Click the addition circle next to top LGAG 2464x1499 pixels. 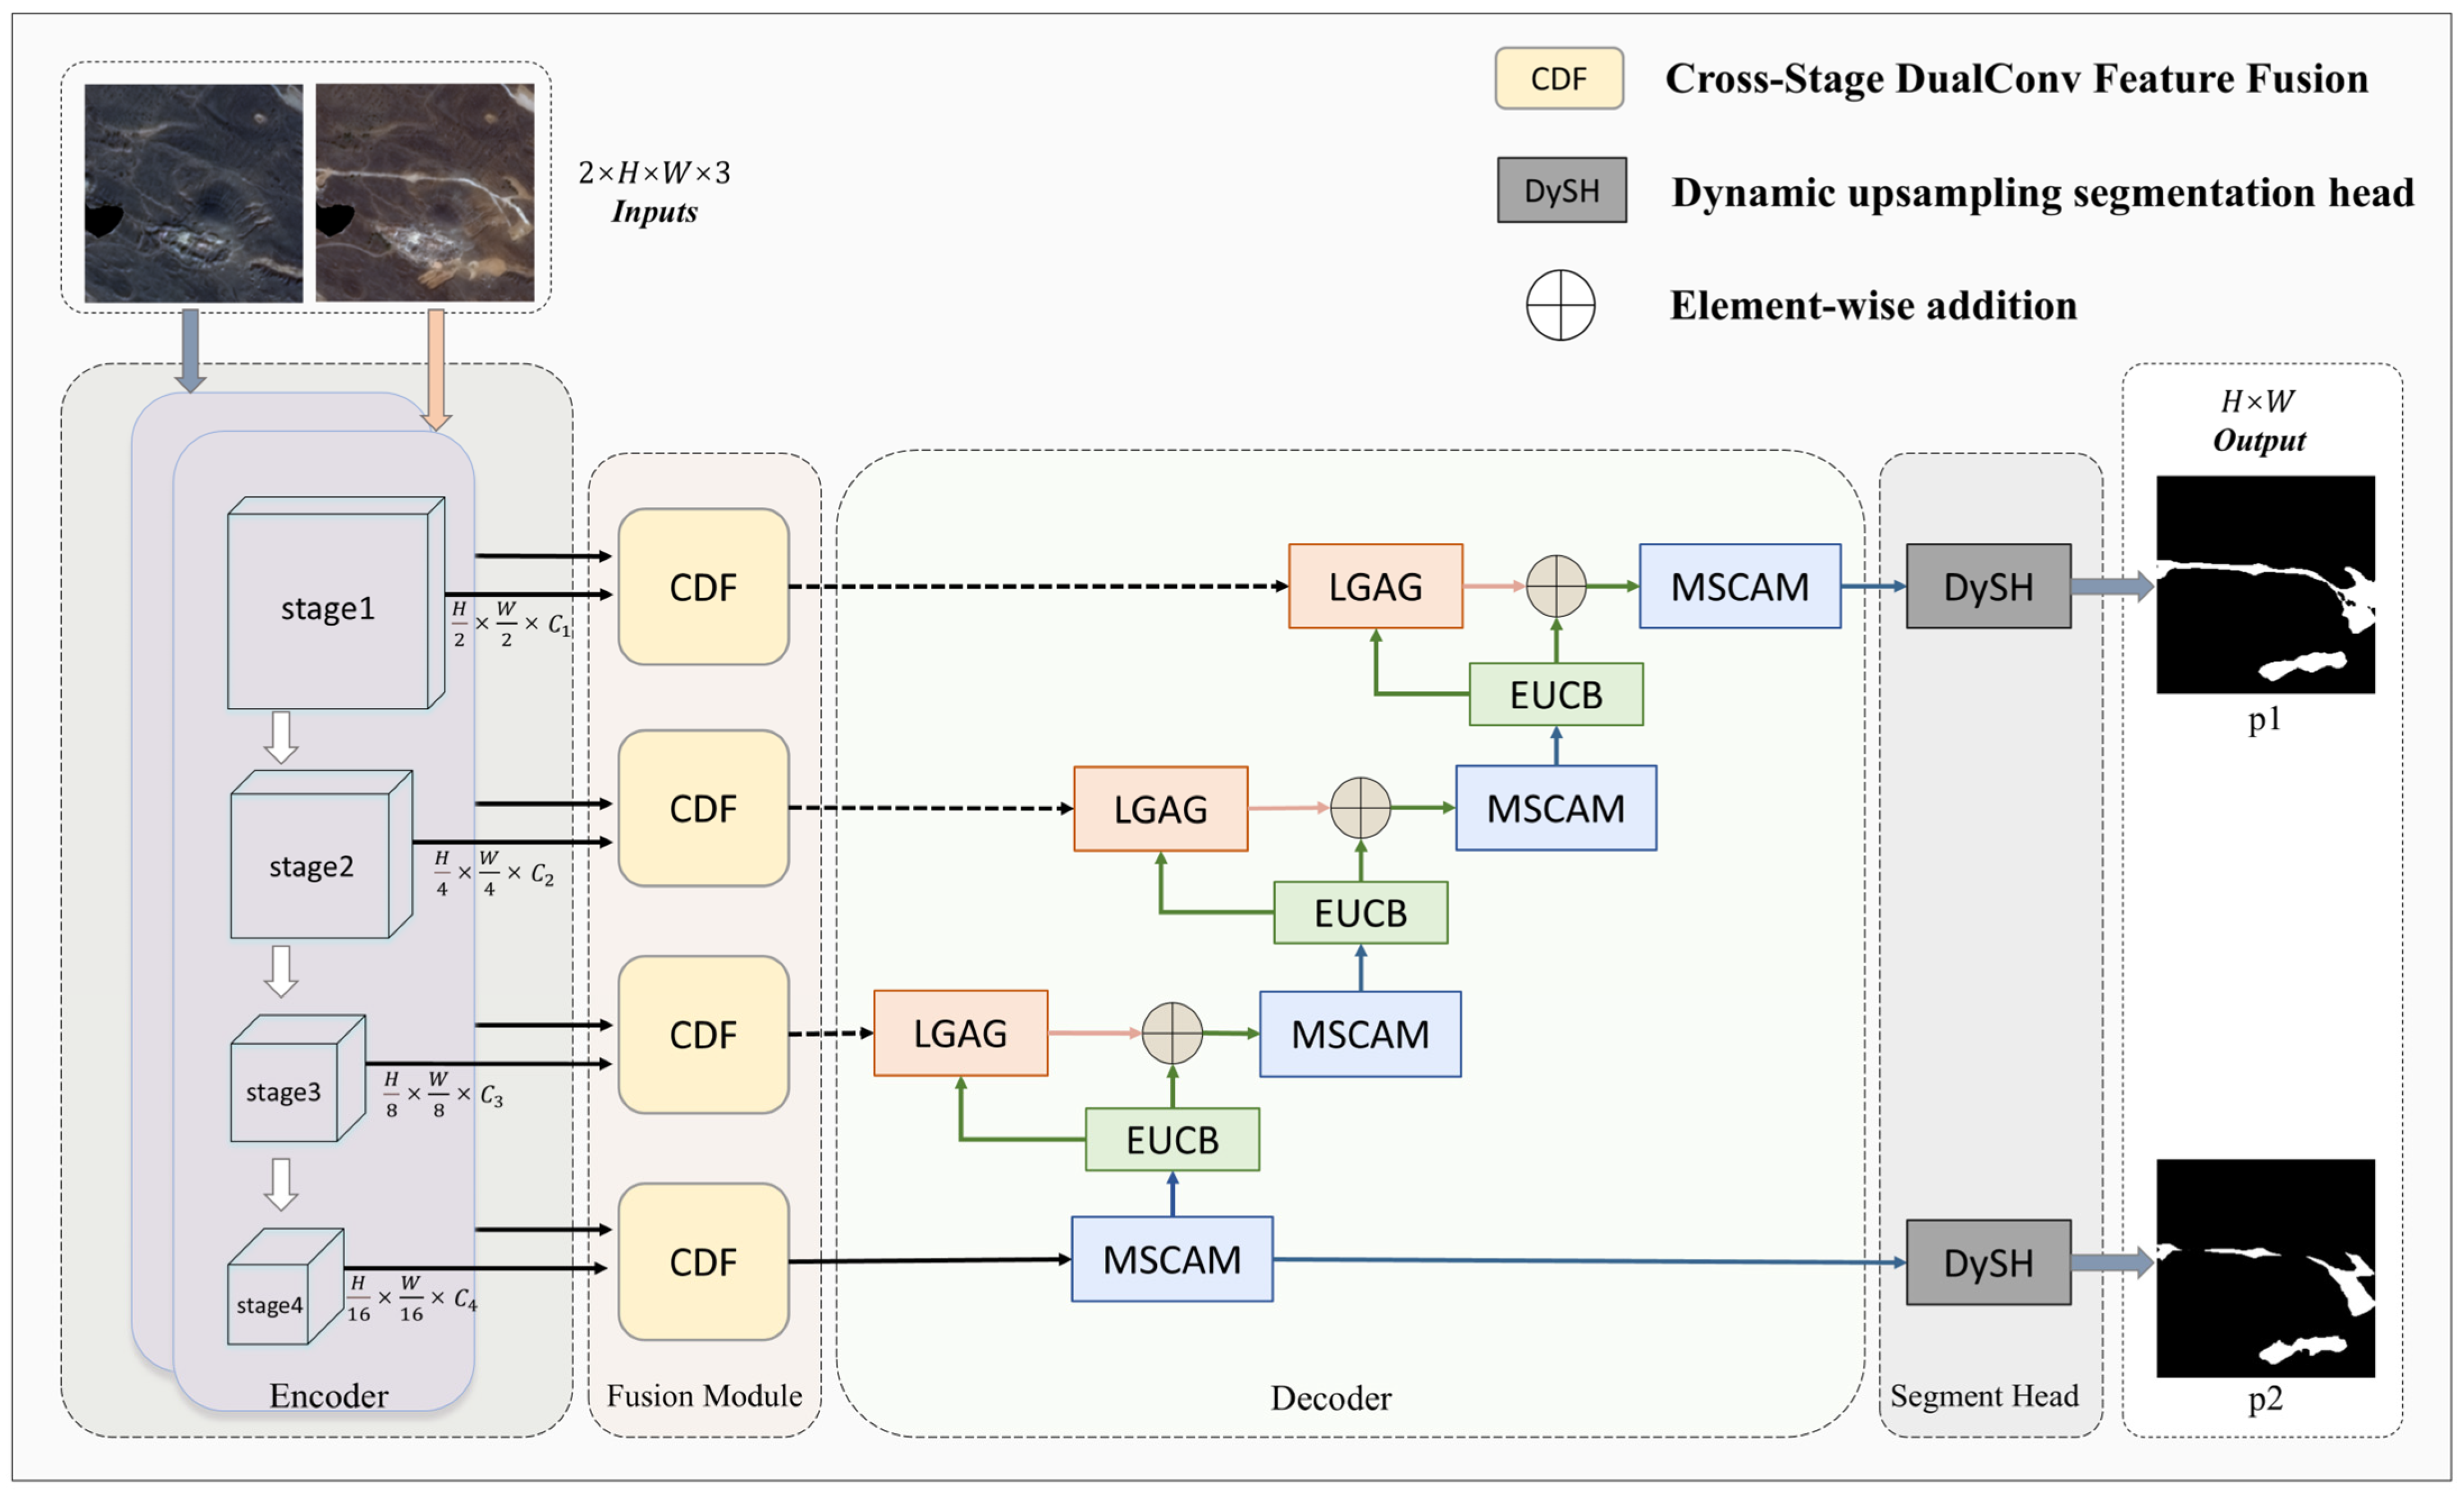click(1556, 586)
